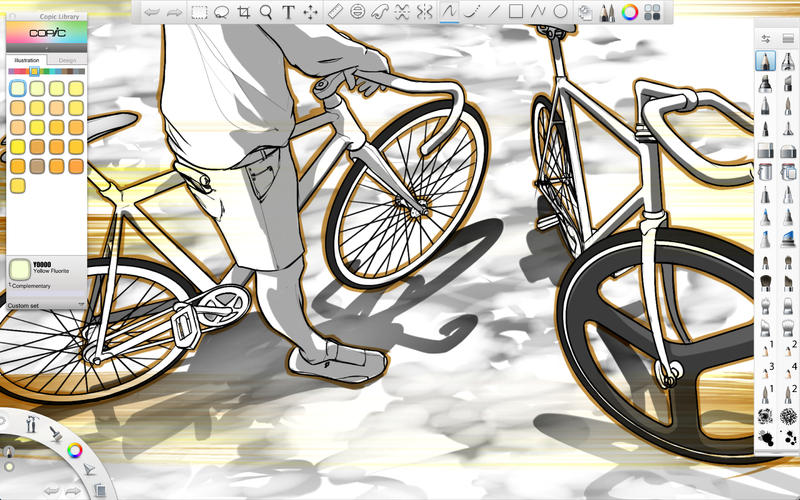The width and height of the screenshot is (800, 500).
Task: Collapse the Copic logo header arrow
Action: (x=45, y=49)
